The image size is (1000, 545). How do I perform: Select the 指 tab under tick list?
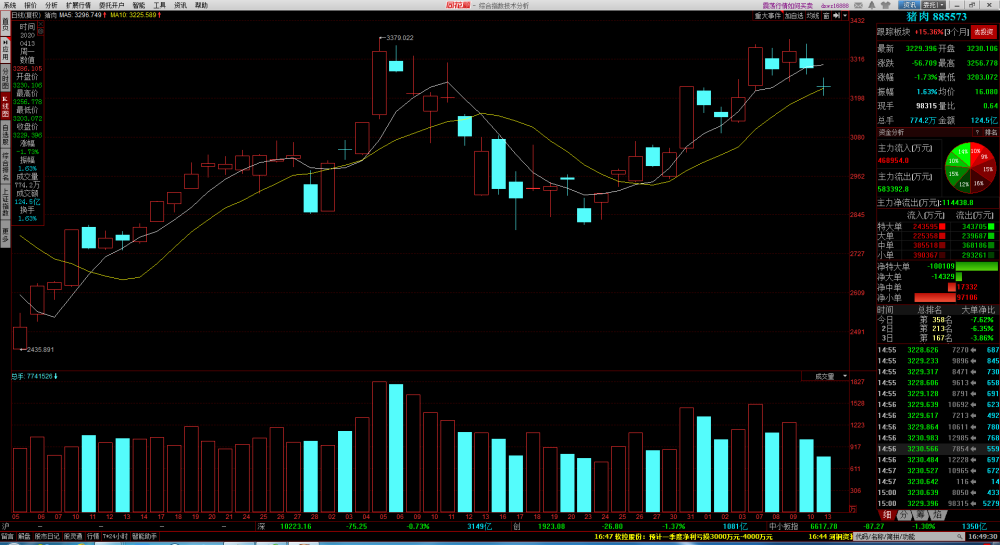tap(937, 515)
